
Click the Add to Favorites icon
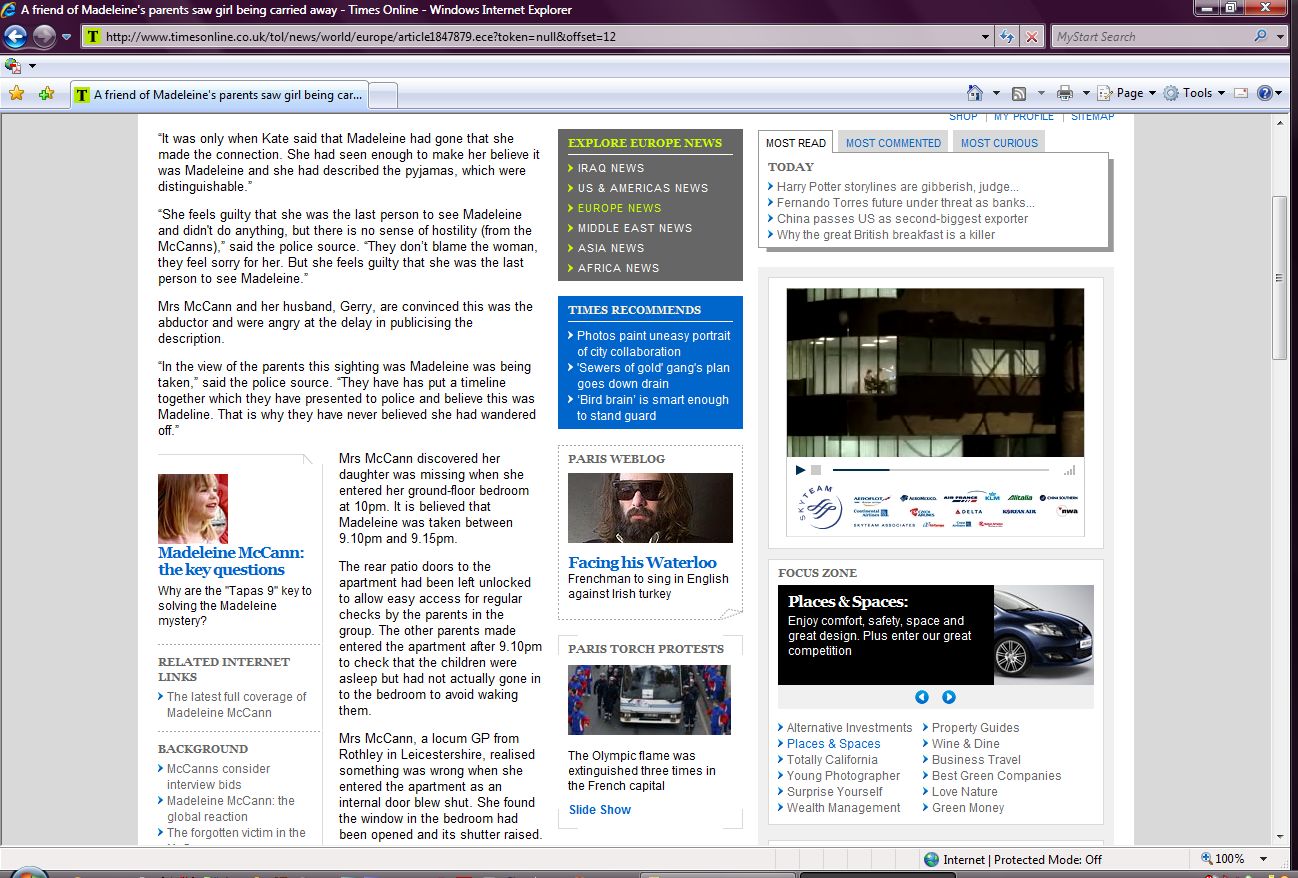point(46,94)
